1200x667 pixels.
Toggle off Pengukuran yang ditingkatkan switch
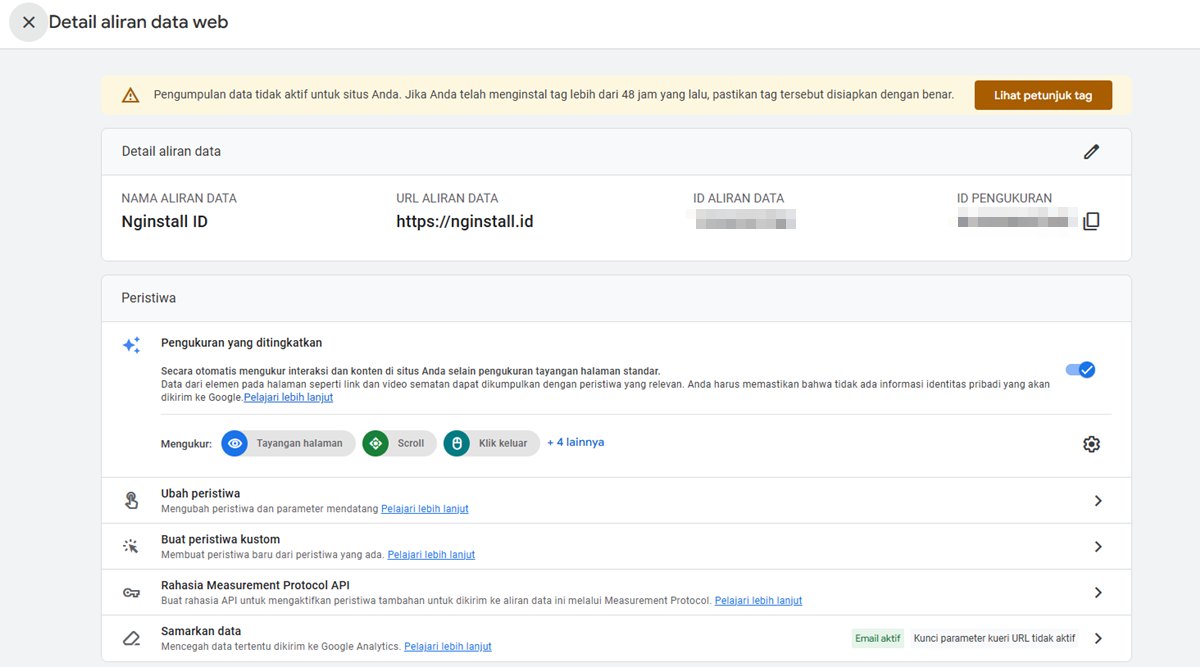(1081, 370)
